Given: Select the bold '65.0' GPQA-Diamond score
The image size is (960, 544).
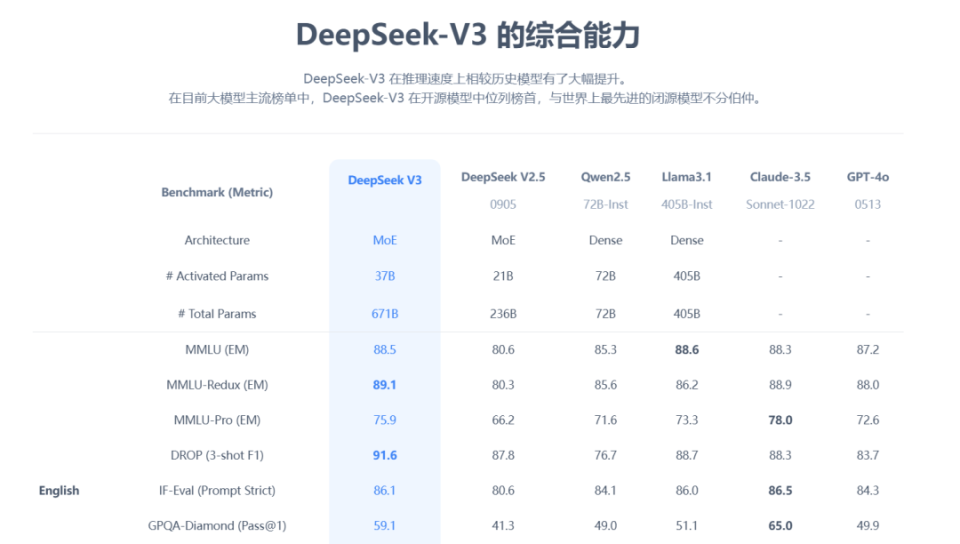Looking at the screenshot, I should (780, 526).
